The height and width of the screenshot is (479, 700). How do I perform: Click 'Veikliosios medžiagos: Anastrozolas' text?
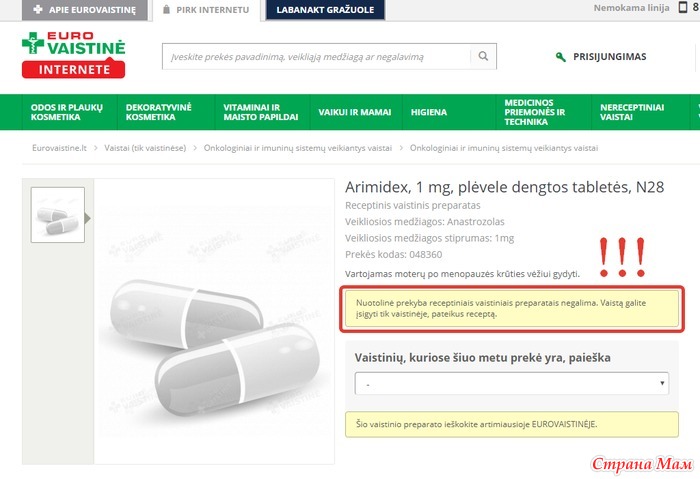(x=425, y=222)
